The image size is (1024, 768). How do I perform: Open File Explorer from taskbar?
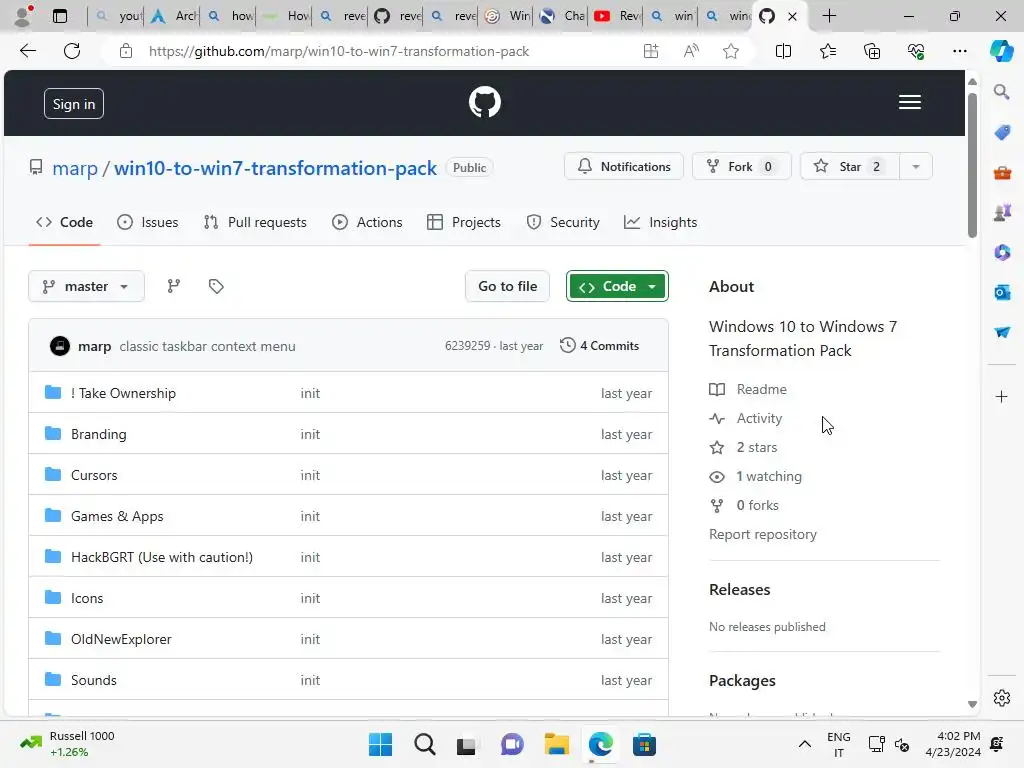(x=556, y=744)
